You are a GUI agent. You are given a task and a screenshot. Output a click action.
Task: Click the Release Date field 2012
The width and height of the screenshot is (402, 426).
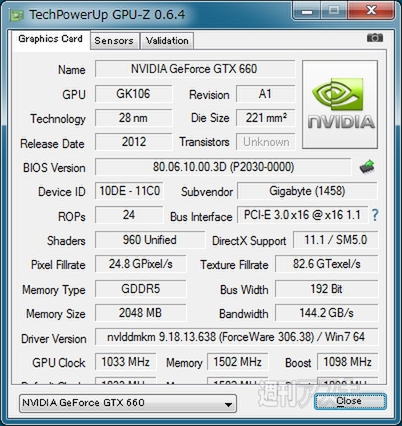pyautogui.click(x=134, y=142)
